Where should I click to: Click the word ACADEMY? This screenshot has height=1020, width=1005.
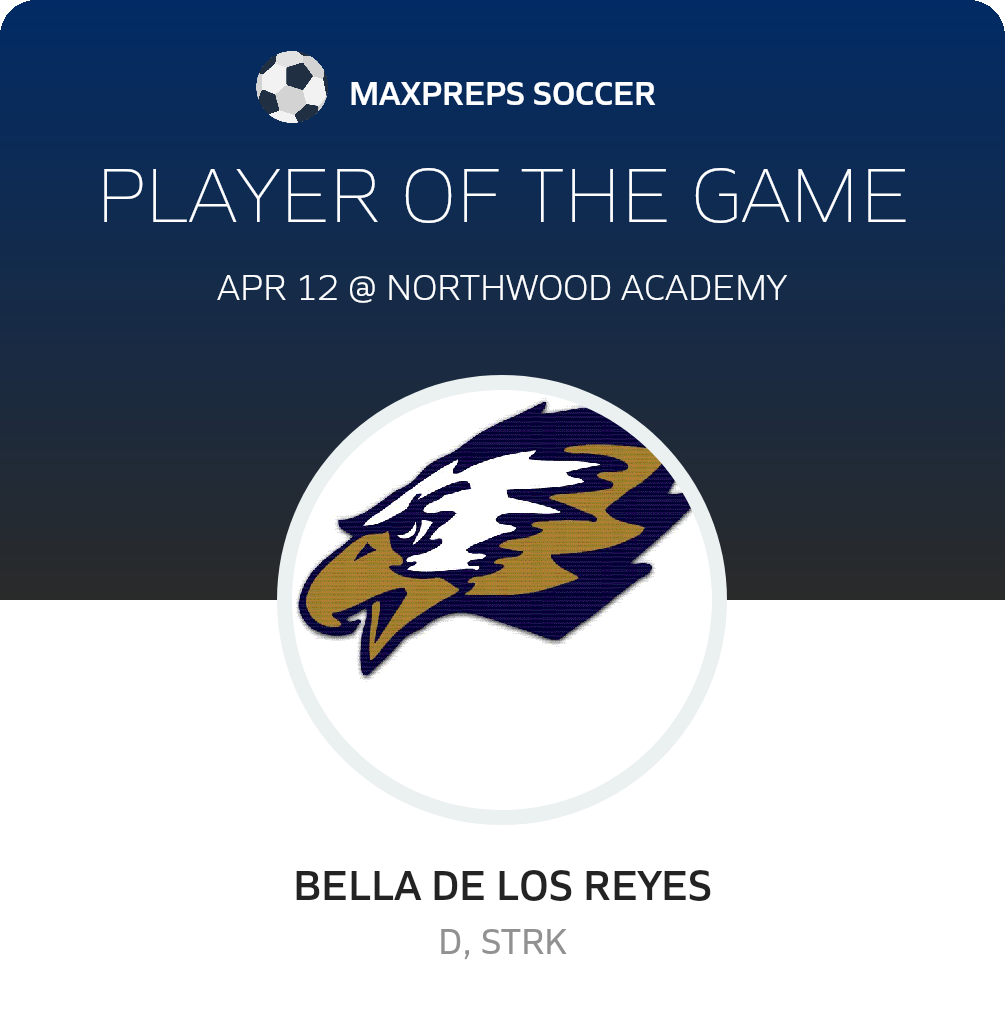[x=704, y=288]
